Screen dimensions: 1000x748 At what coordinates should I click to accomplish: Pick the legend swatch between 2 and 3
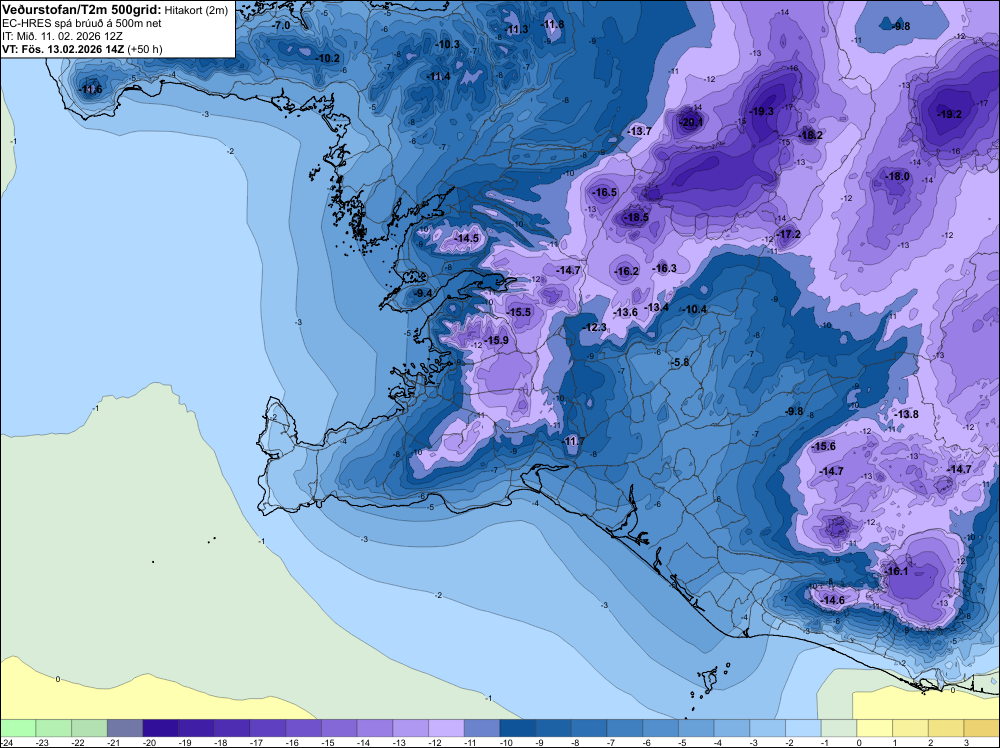[x=946, y=728]
